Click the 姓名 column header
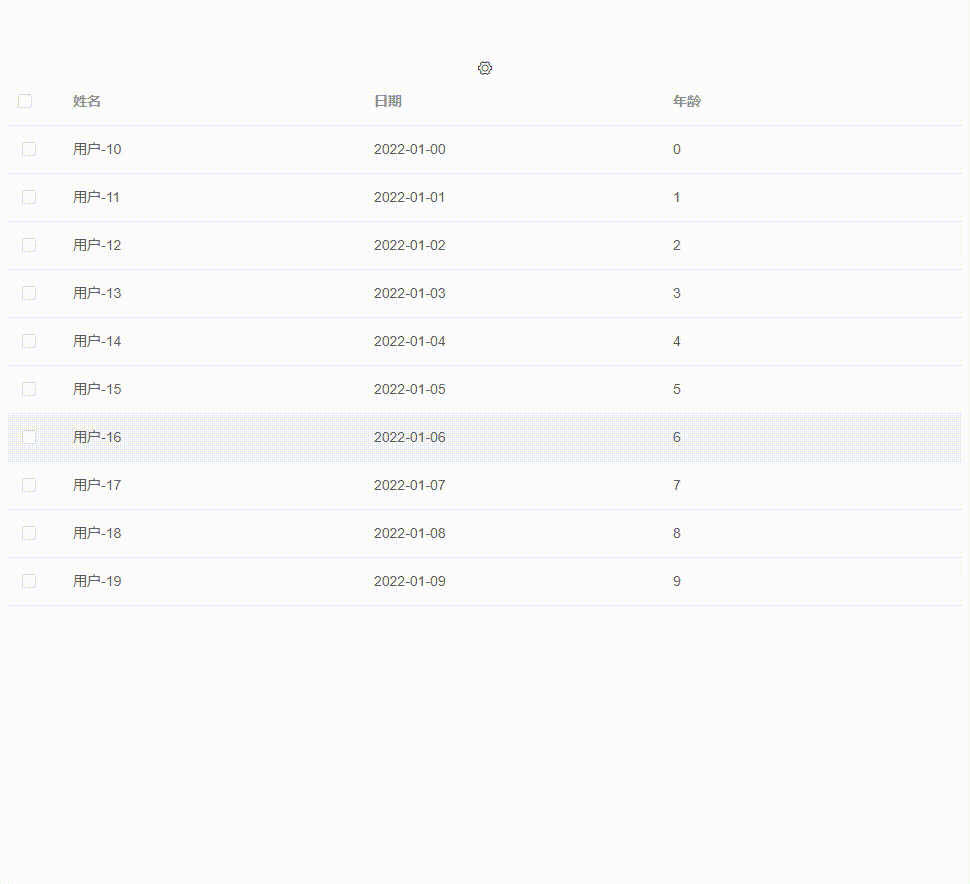The height and width of the screenshot is (884, 970). click(x=87, y=101)
